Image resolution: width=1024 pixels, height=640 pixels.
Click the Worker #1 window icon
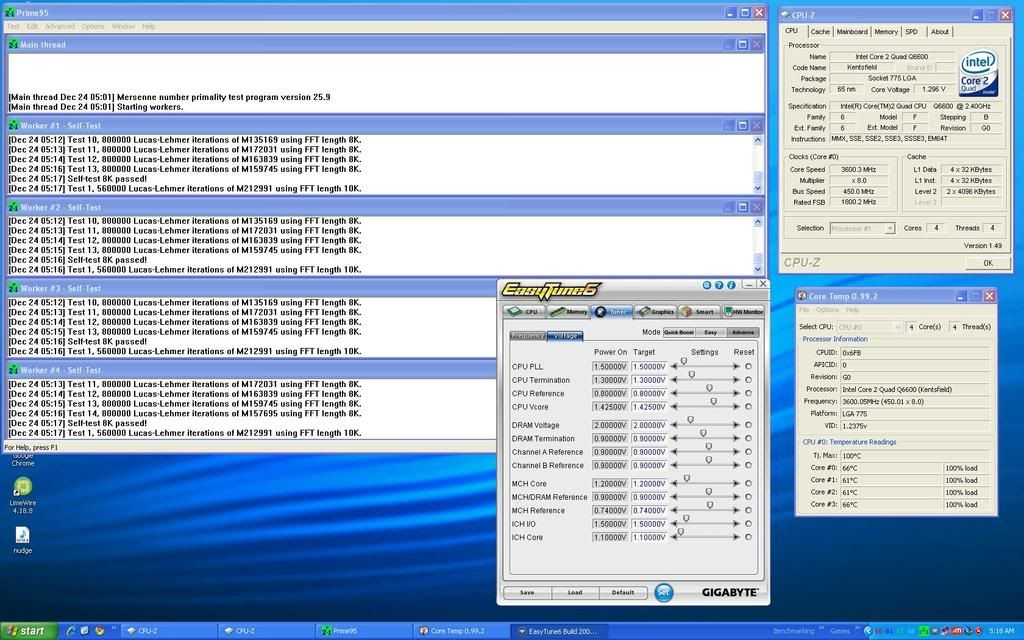tap(13, 125)
